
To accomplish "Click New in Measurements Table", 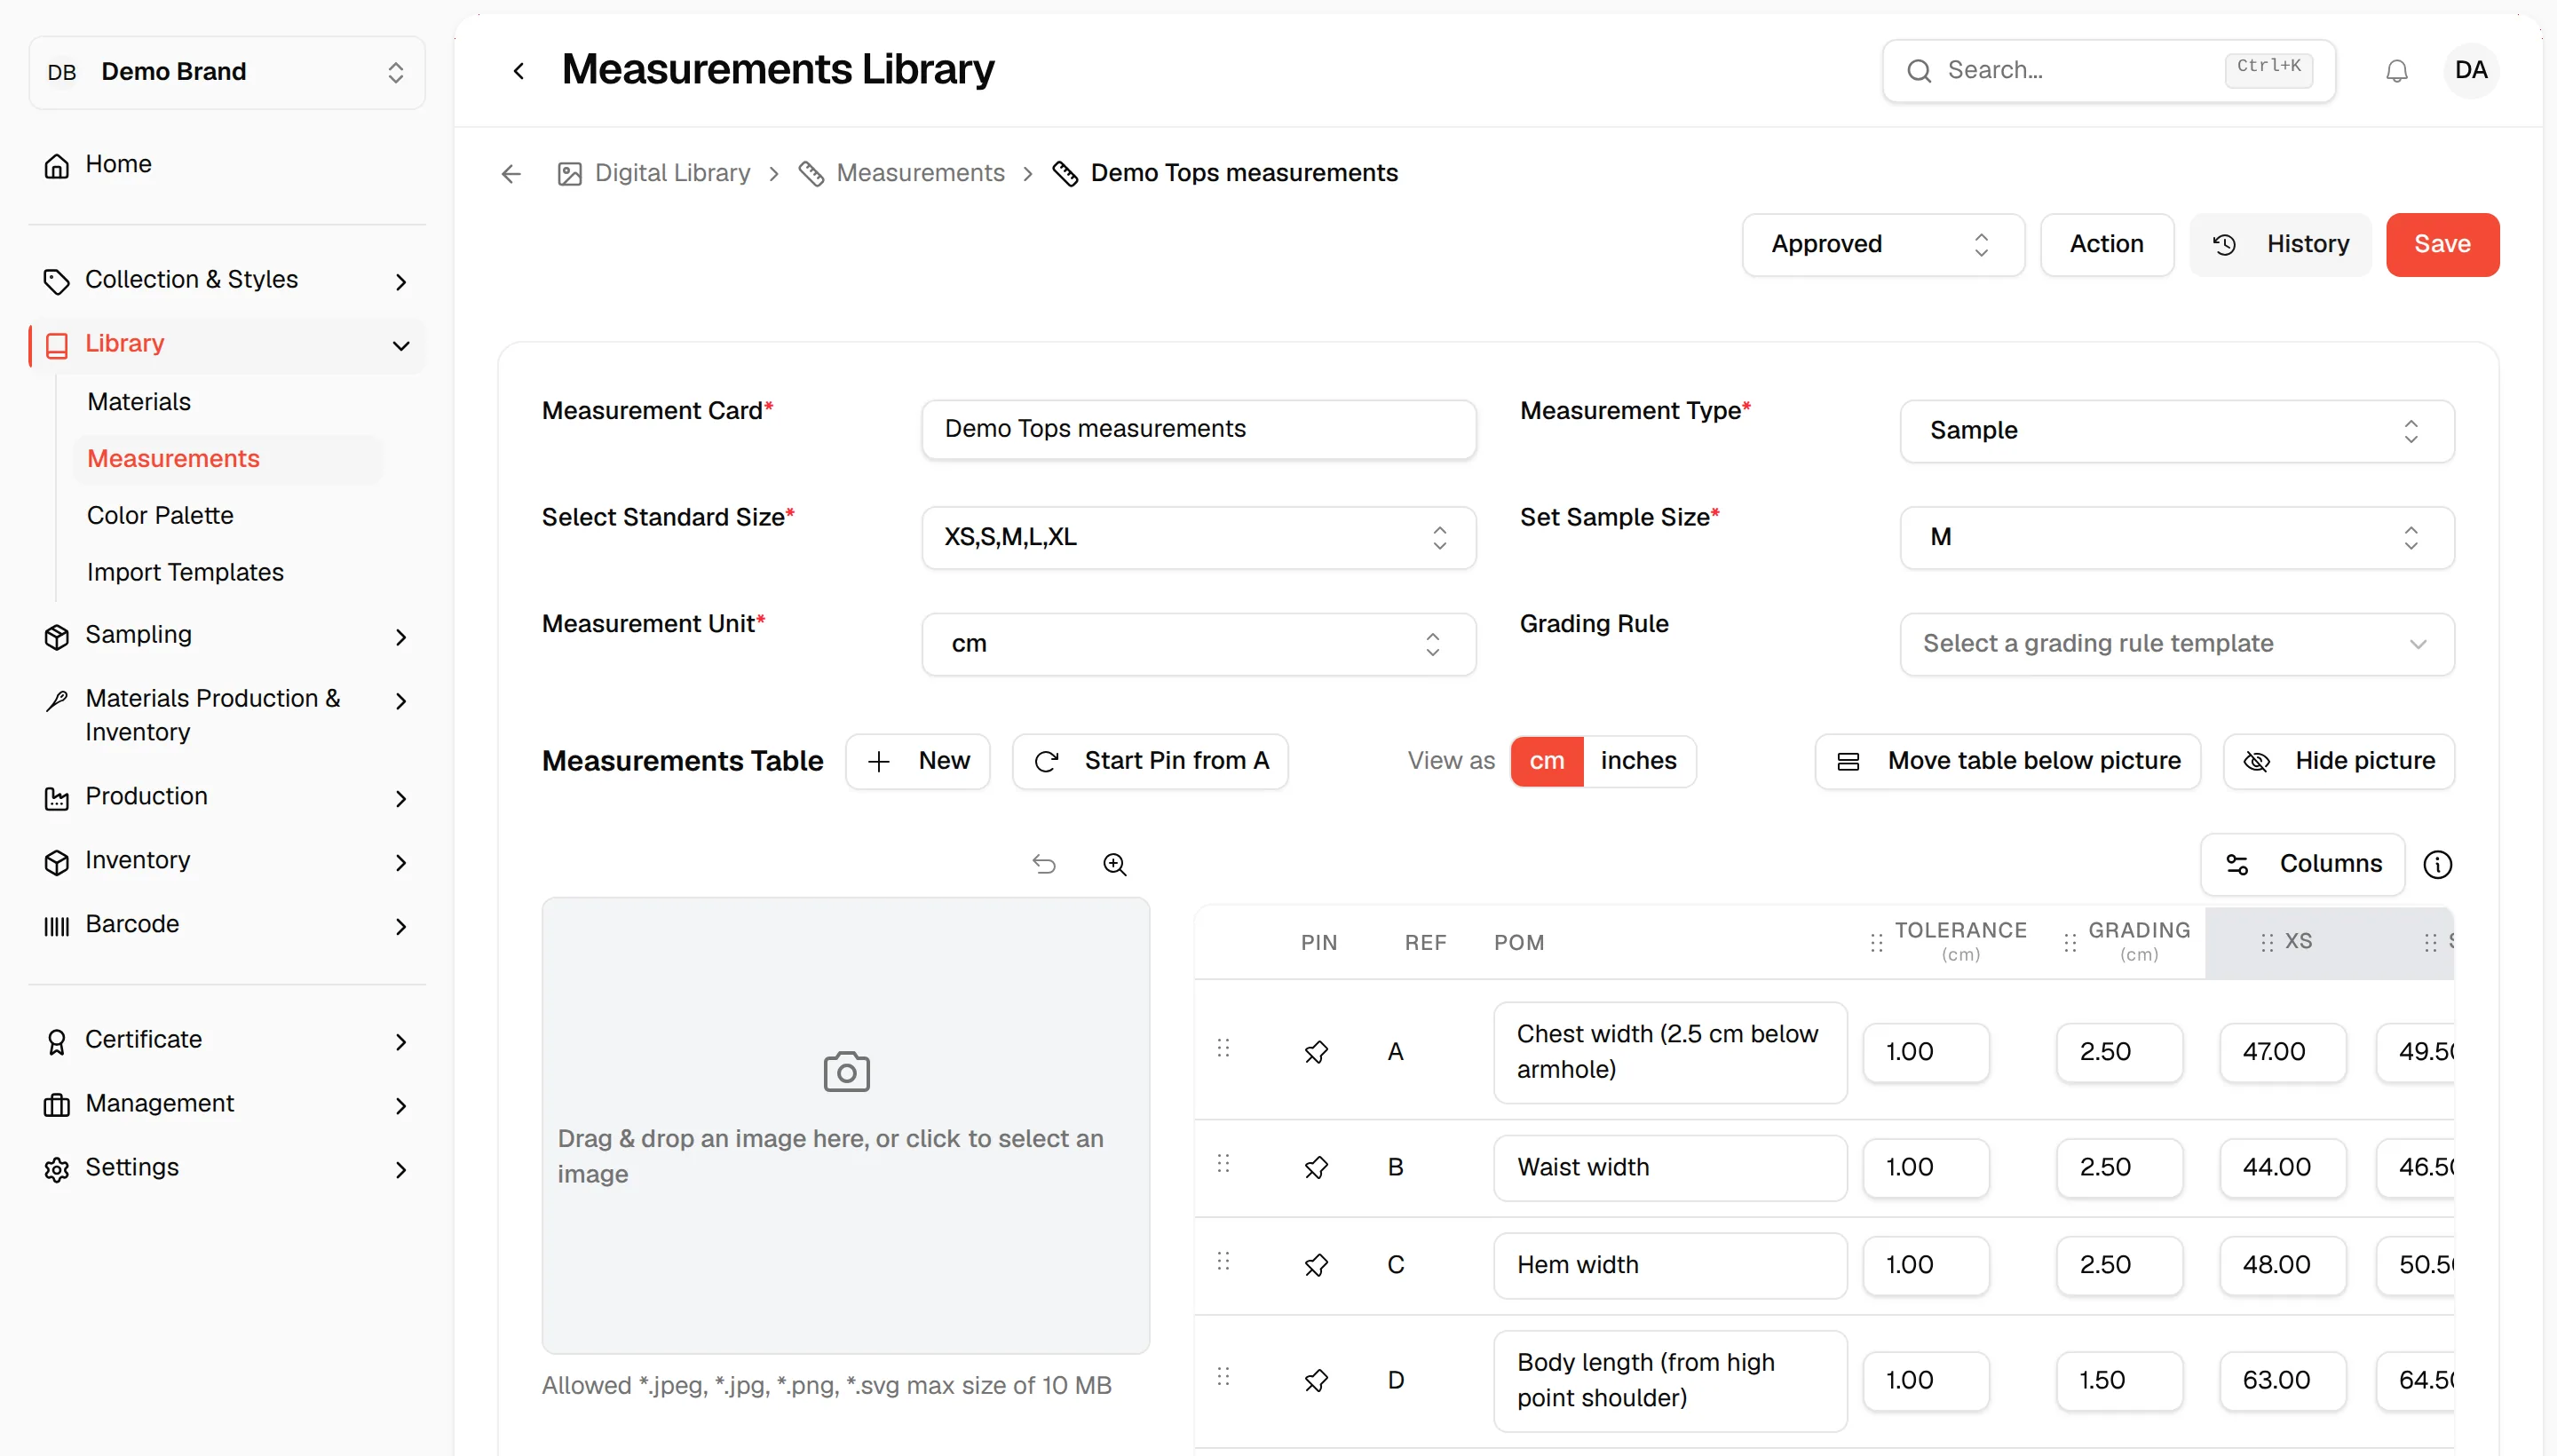I will point(917,761).
